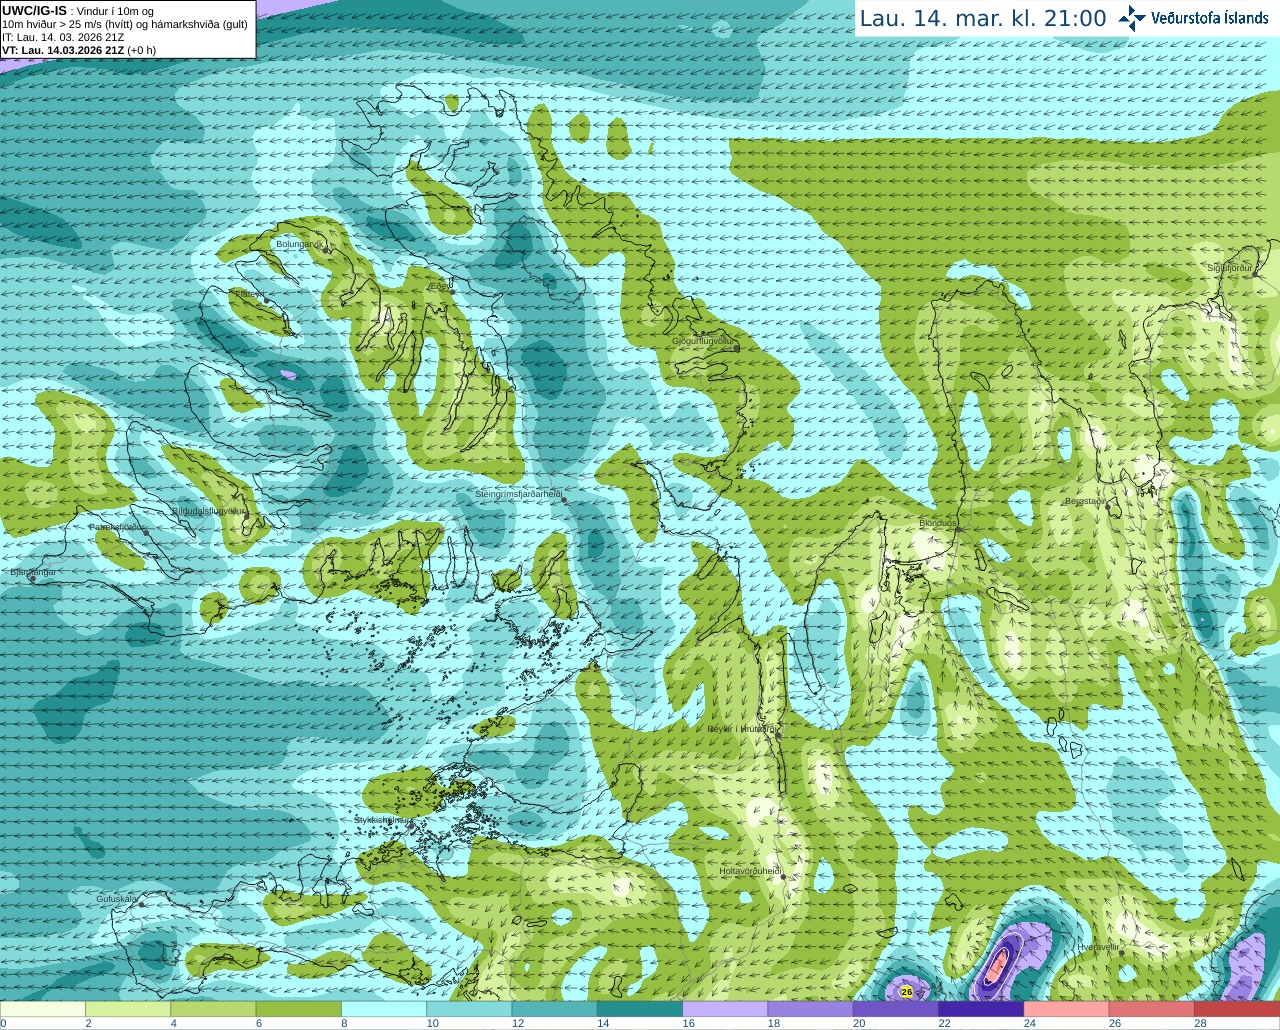Viewport: 1280px width, 1030px height.
Task: Click the Veðurstofa Íslands logo icon
Action: (x=1131, y=18)
